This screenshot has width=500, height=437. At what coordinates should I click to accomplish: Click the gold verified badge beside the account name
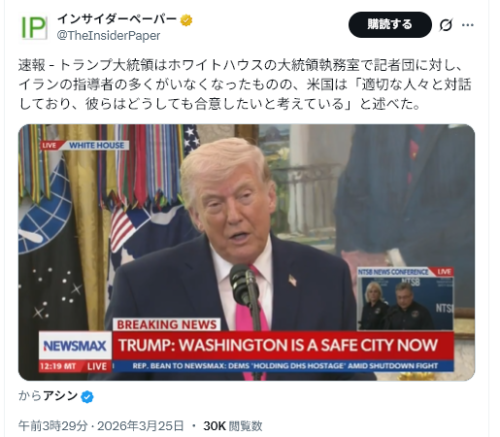click(x=186, y=21)
